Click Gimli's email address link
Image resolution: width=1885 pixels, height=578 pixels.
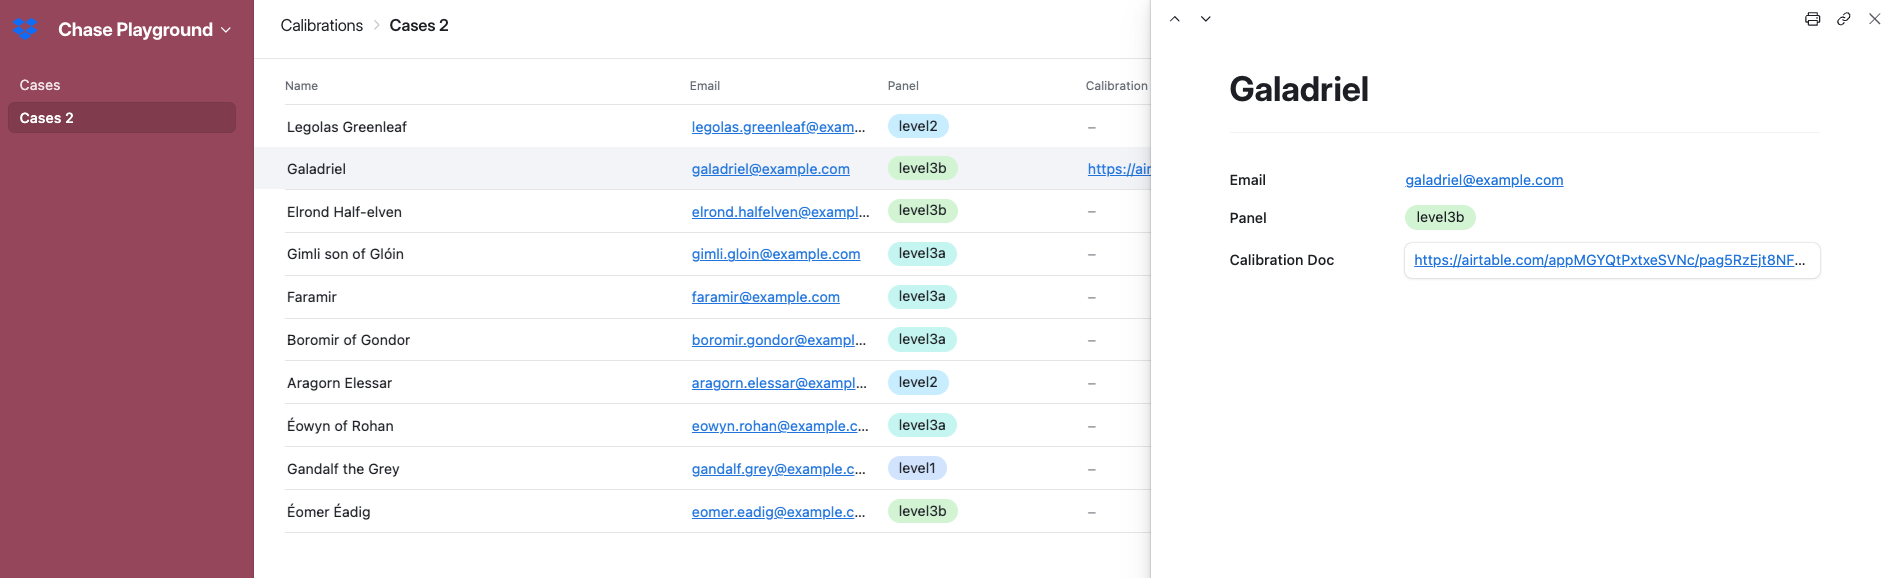[775, 254]
